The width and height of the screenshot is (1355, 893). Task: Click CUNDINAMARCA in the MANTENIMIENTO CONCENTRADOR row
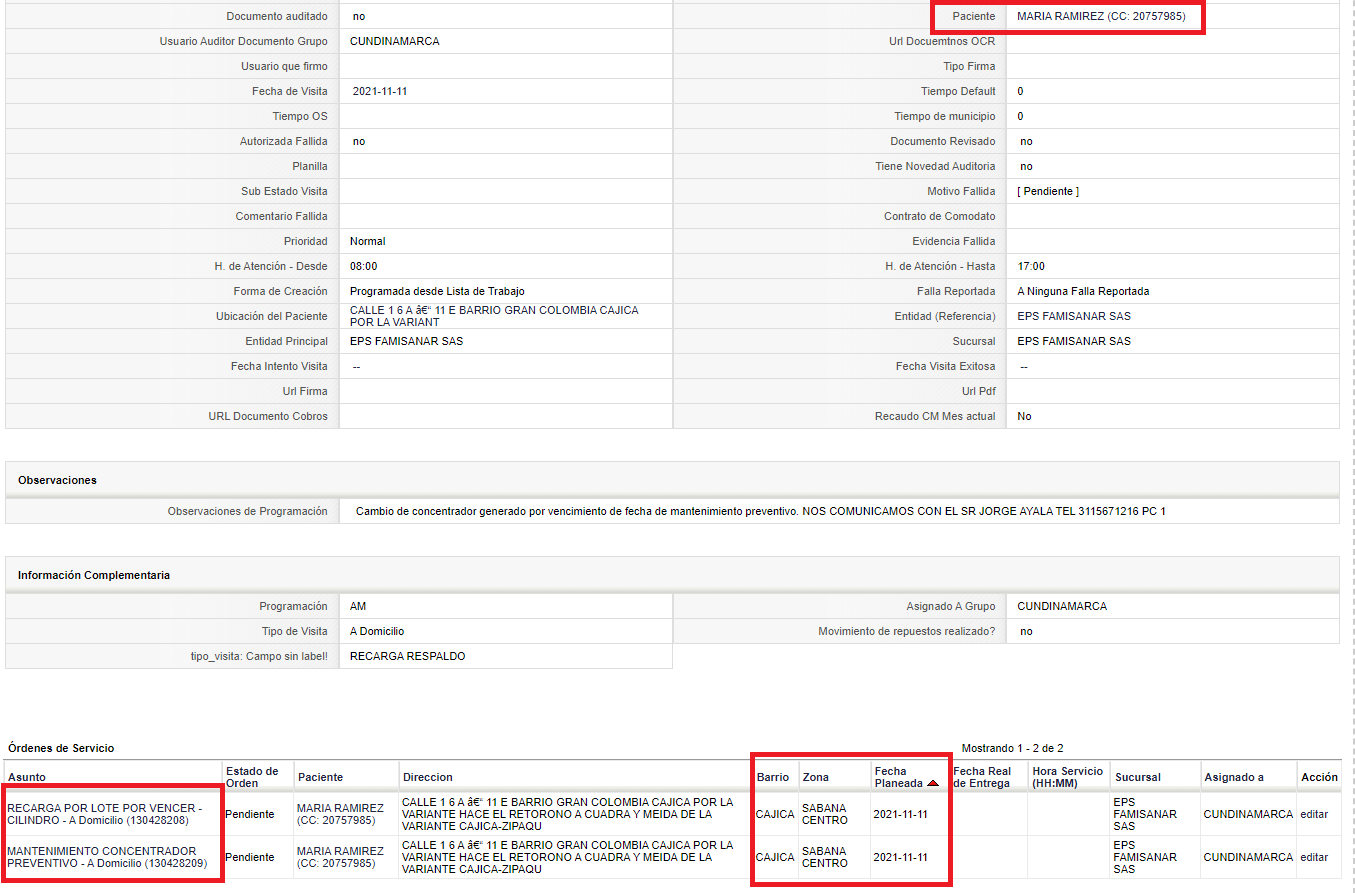pyautogui.click(x=1248, y=857)
